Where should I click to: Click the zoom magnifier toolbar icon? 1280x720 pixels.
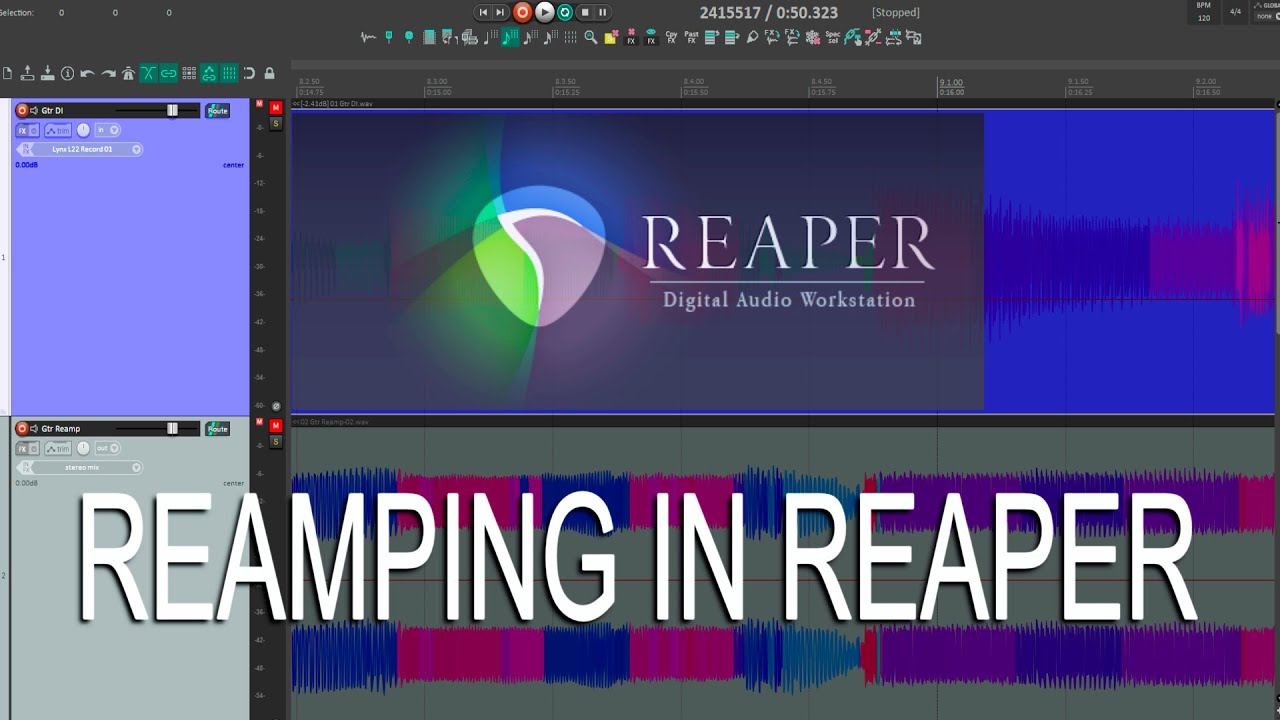[x=590, y=37]
